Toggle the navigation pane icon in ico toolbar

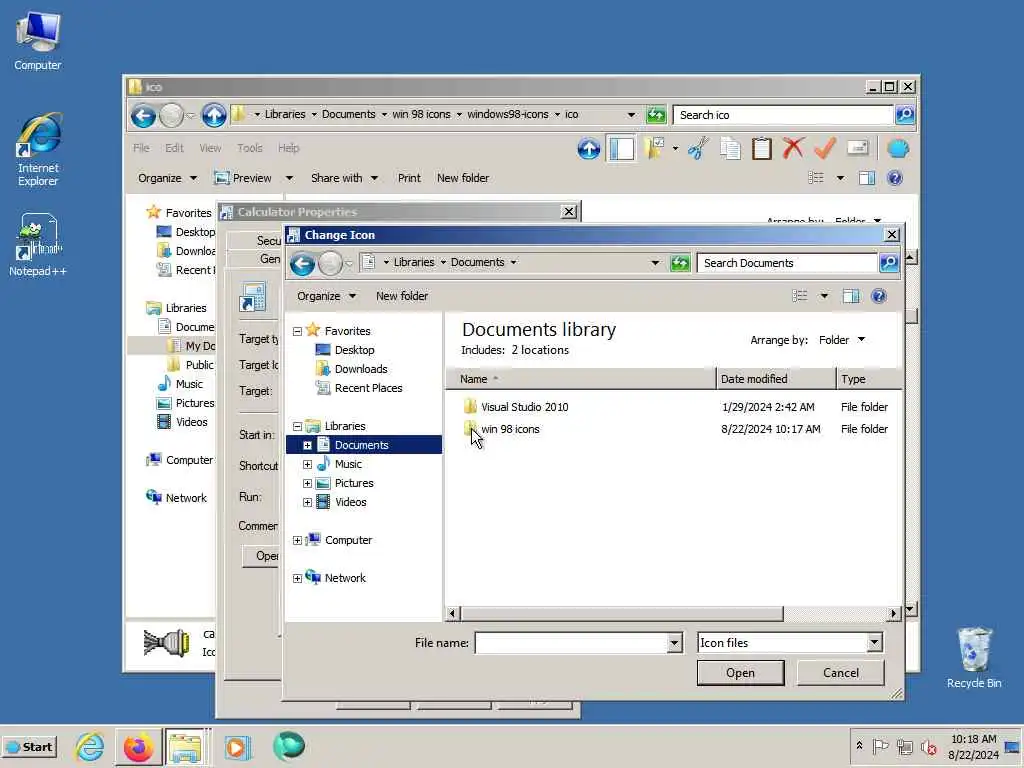[x=621, y=148]
